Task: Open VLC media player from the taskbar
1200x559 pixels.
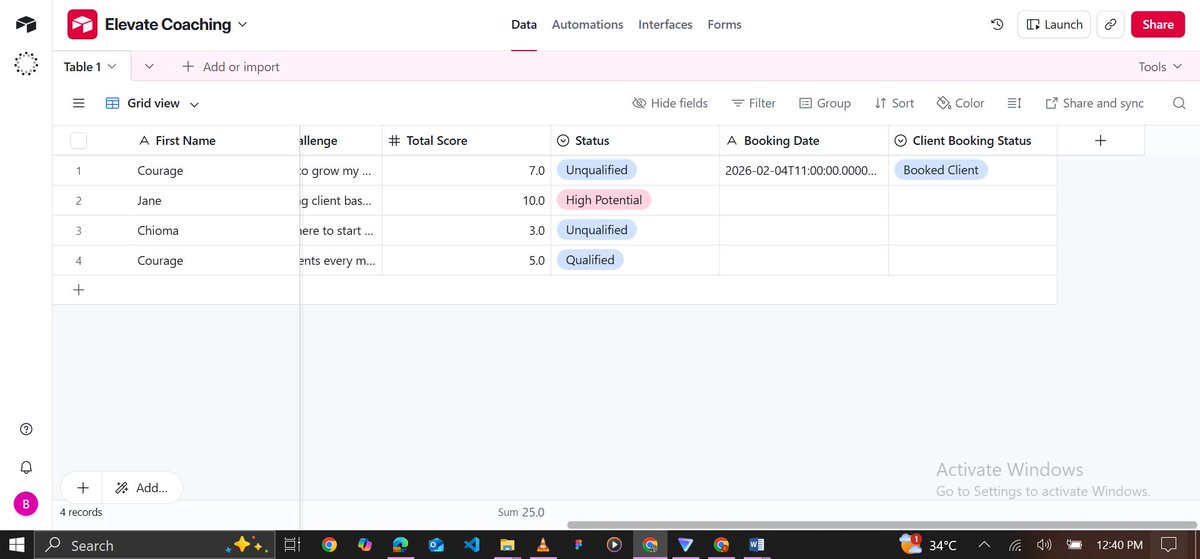Action: (543, 545)
